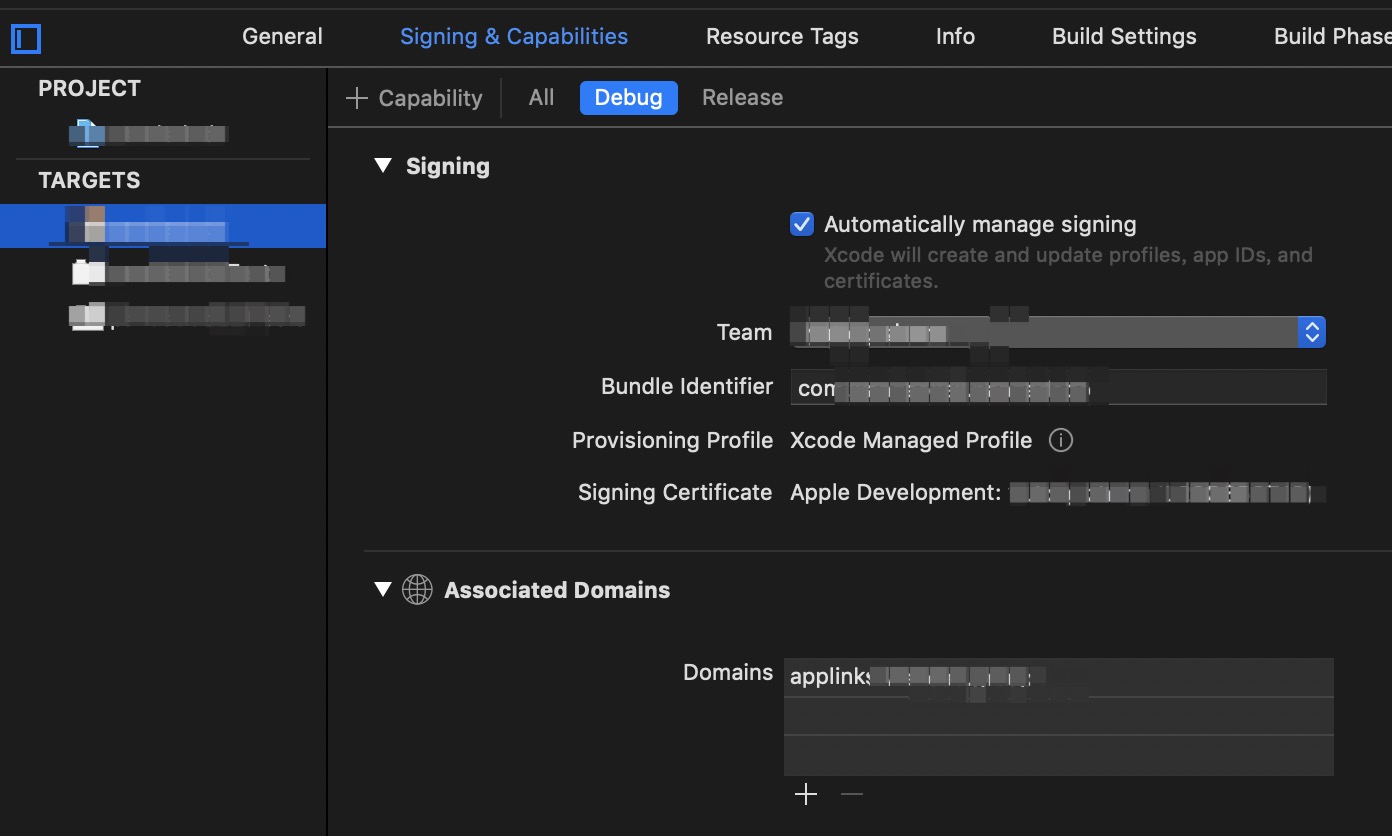Viewport: 1392px width, 836px height.
Task: Uncheck Automatically manage signing
Action: pos(802,224)
